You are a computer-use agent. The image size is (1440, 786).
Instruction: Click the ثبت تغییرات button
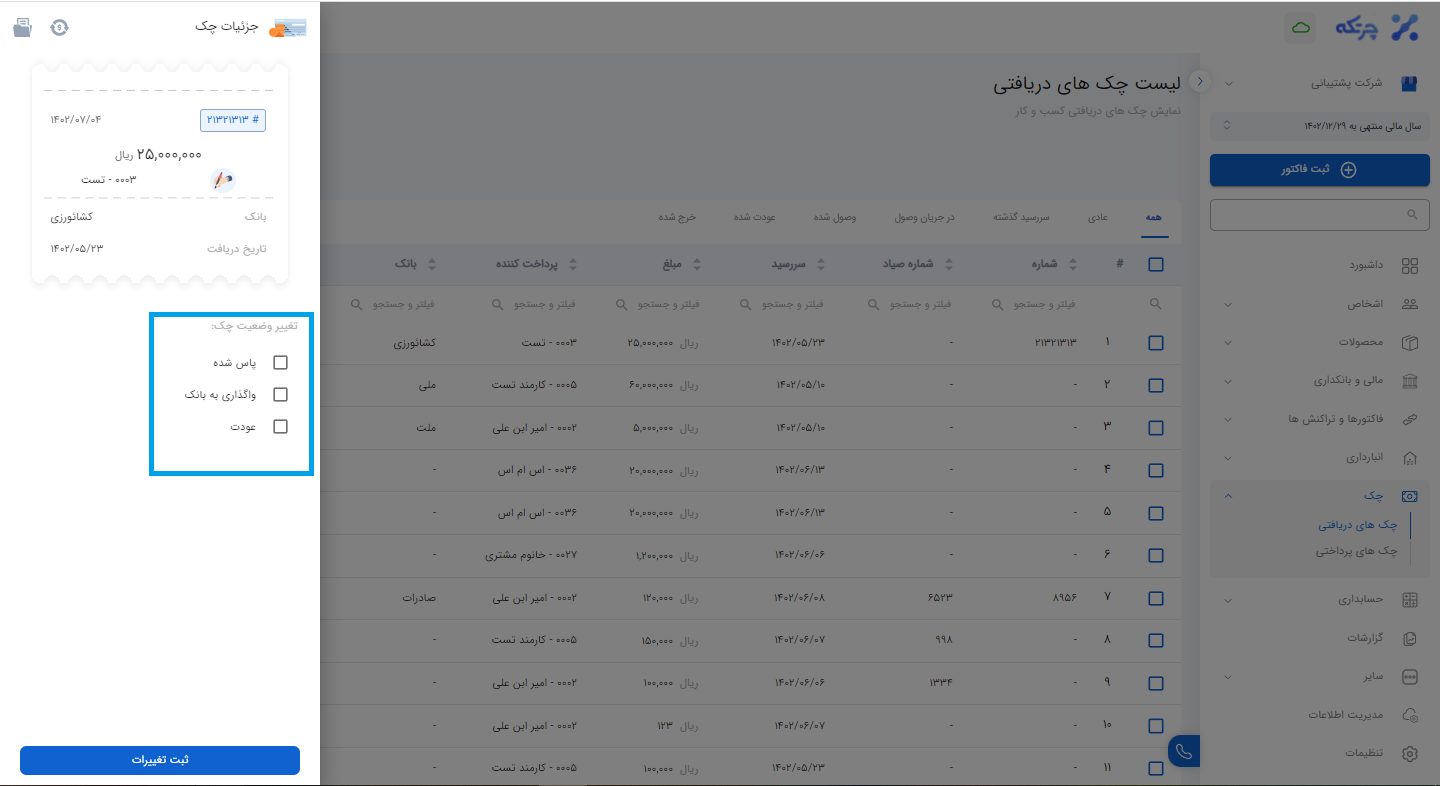(160, 760)
